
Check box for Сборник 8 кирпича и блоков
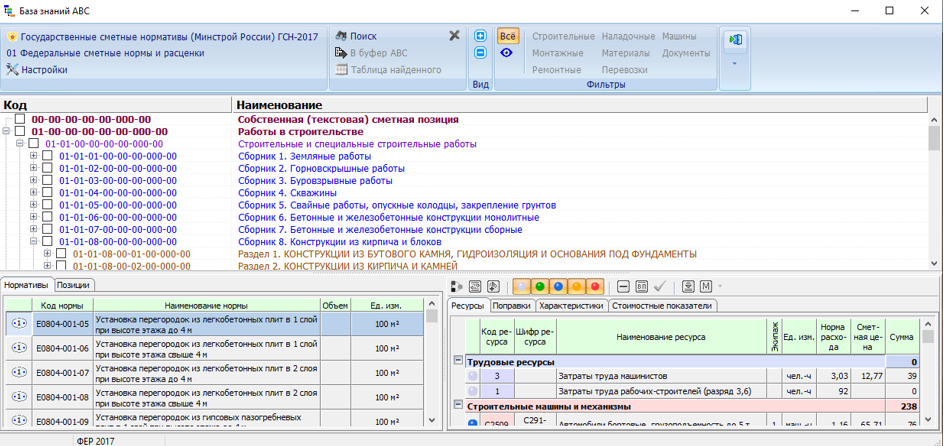tap(48, 241)
